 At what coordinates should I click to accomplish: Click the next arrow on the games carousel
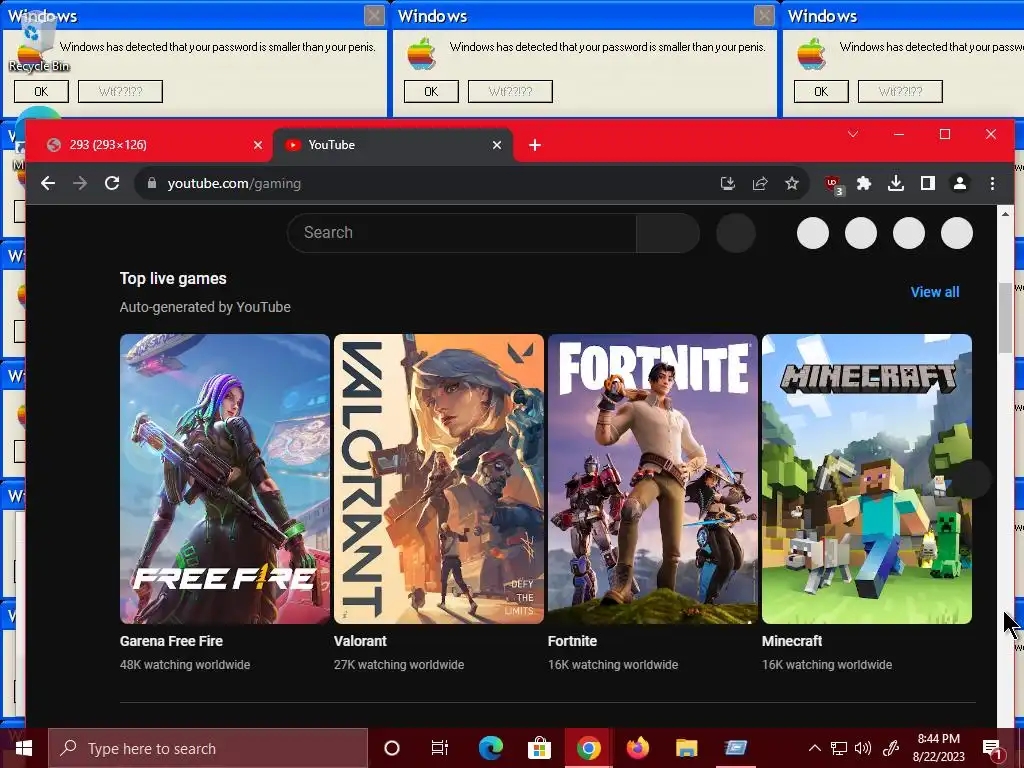972,479
